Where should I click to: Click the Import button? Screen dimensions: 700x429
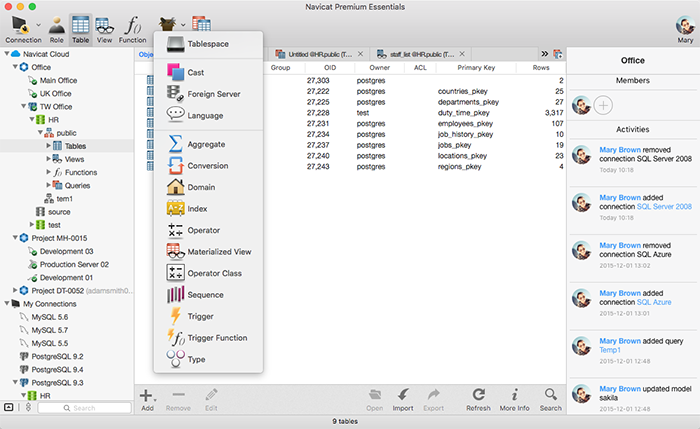pos(403,400)
